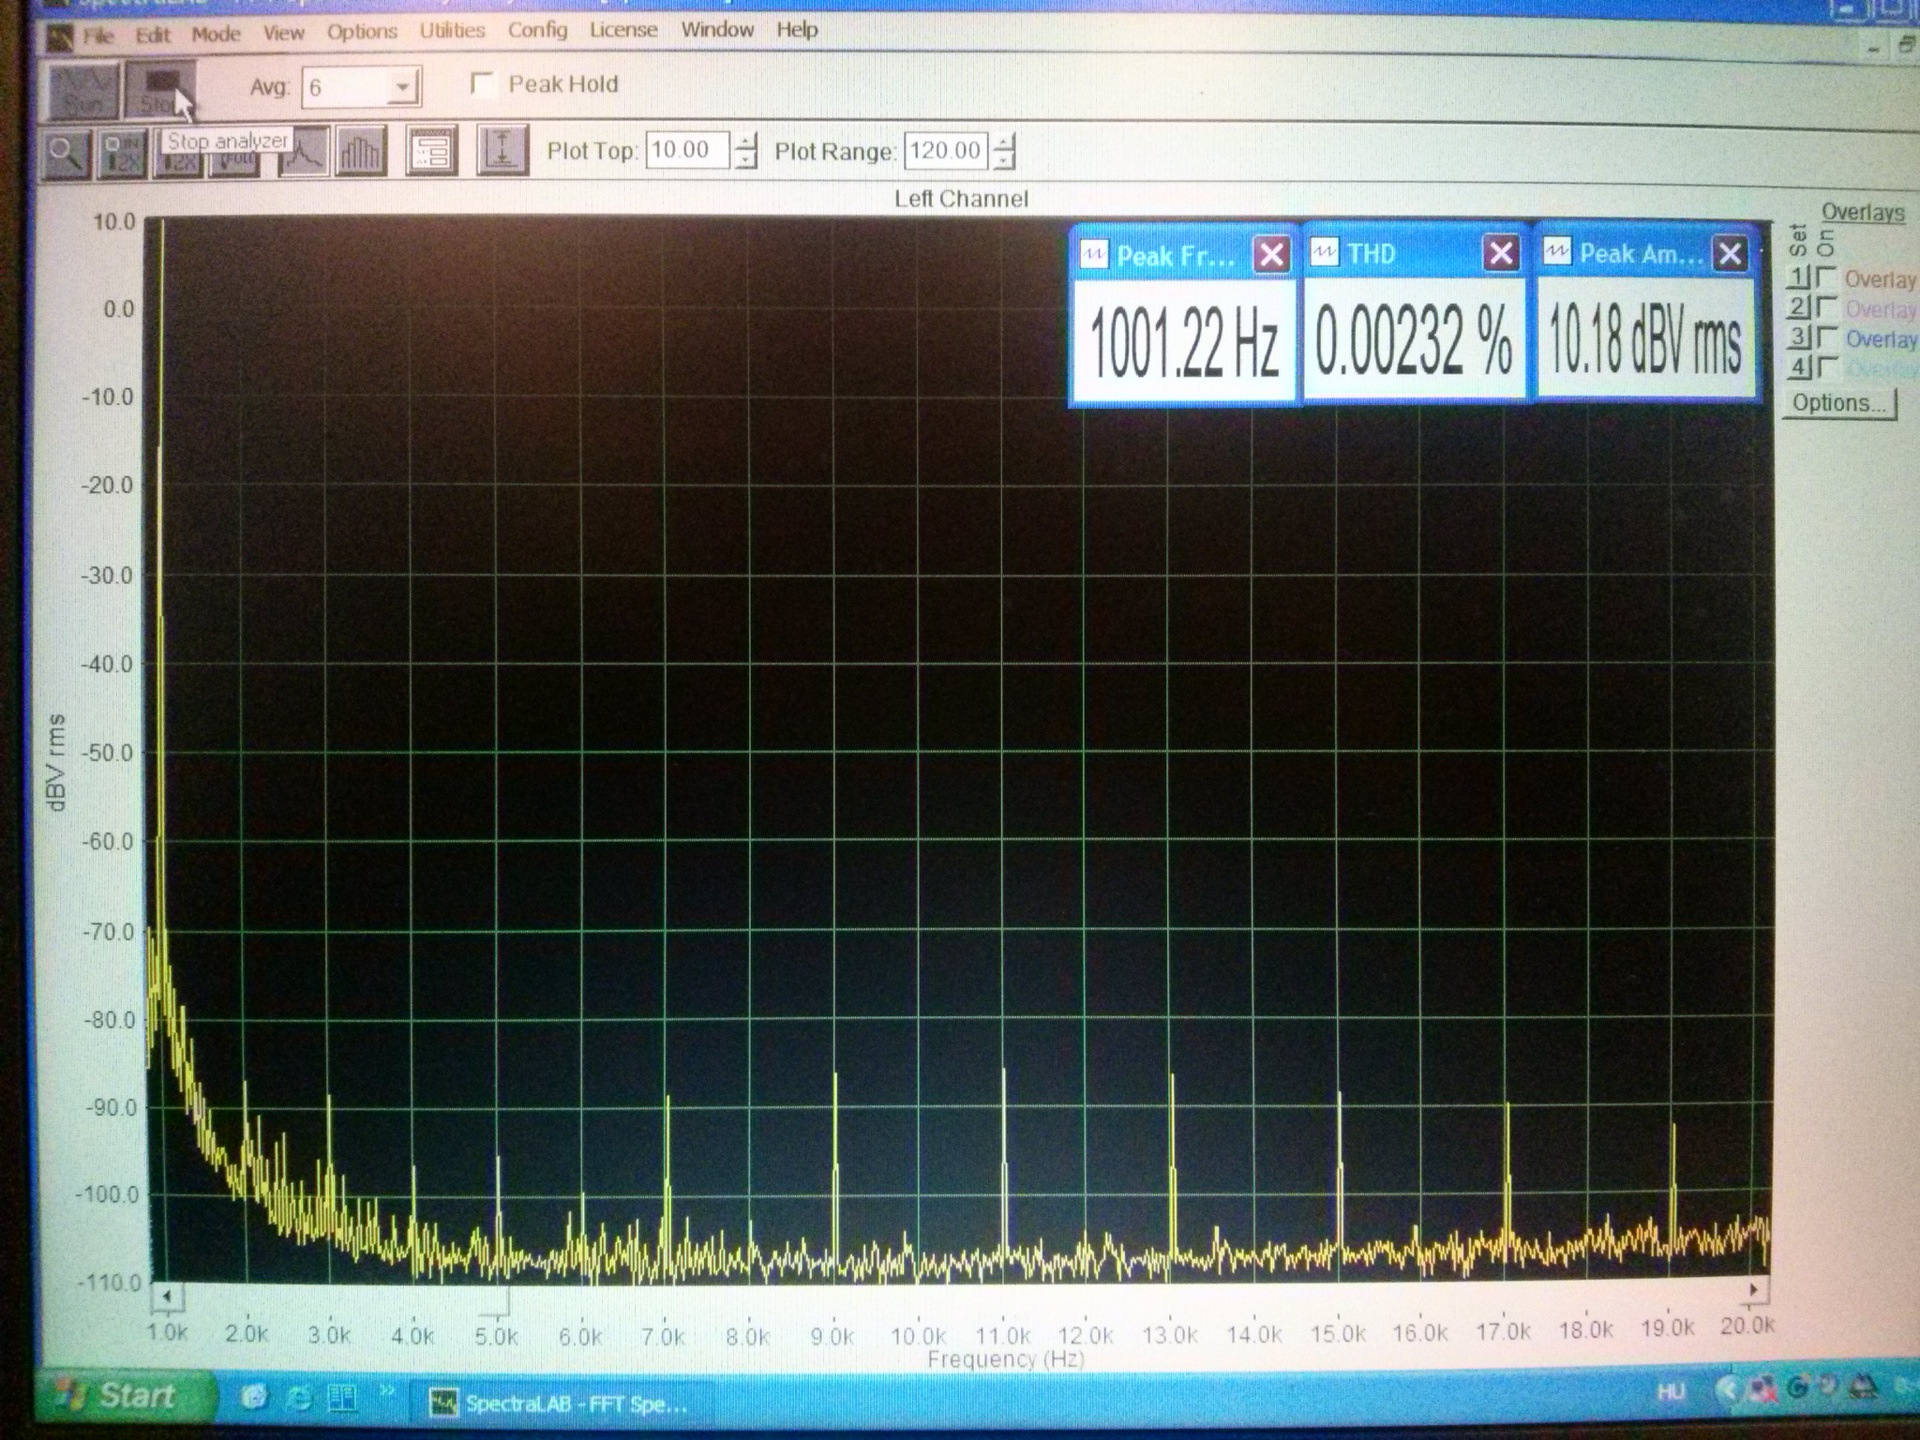Open the Avg dropdown list
Image resolution: width=1920 pixels, height=1440 pixels.
tap(402, 88)
